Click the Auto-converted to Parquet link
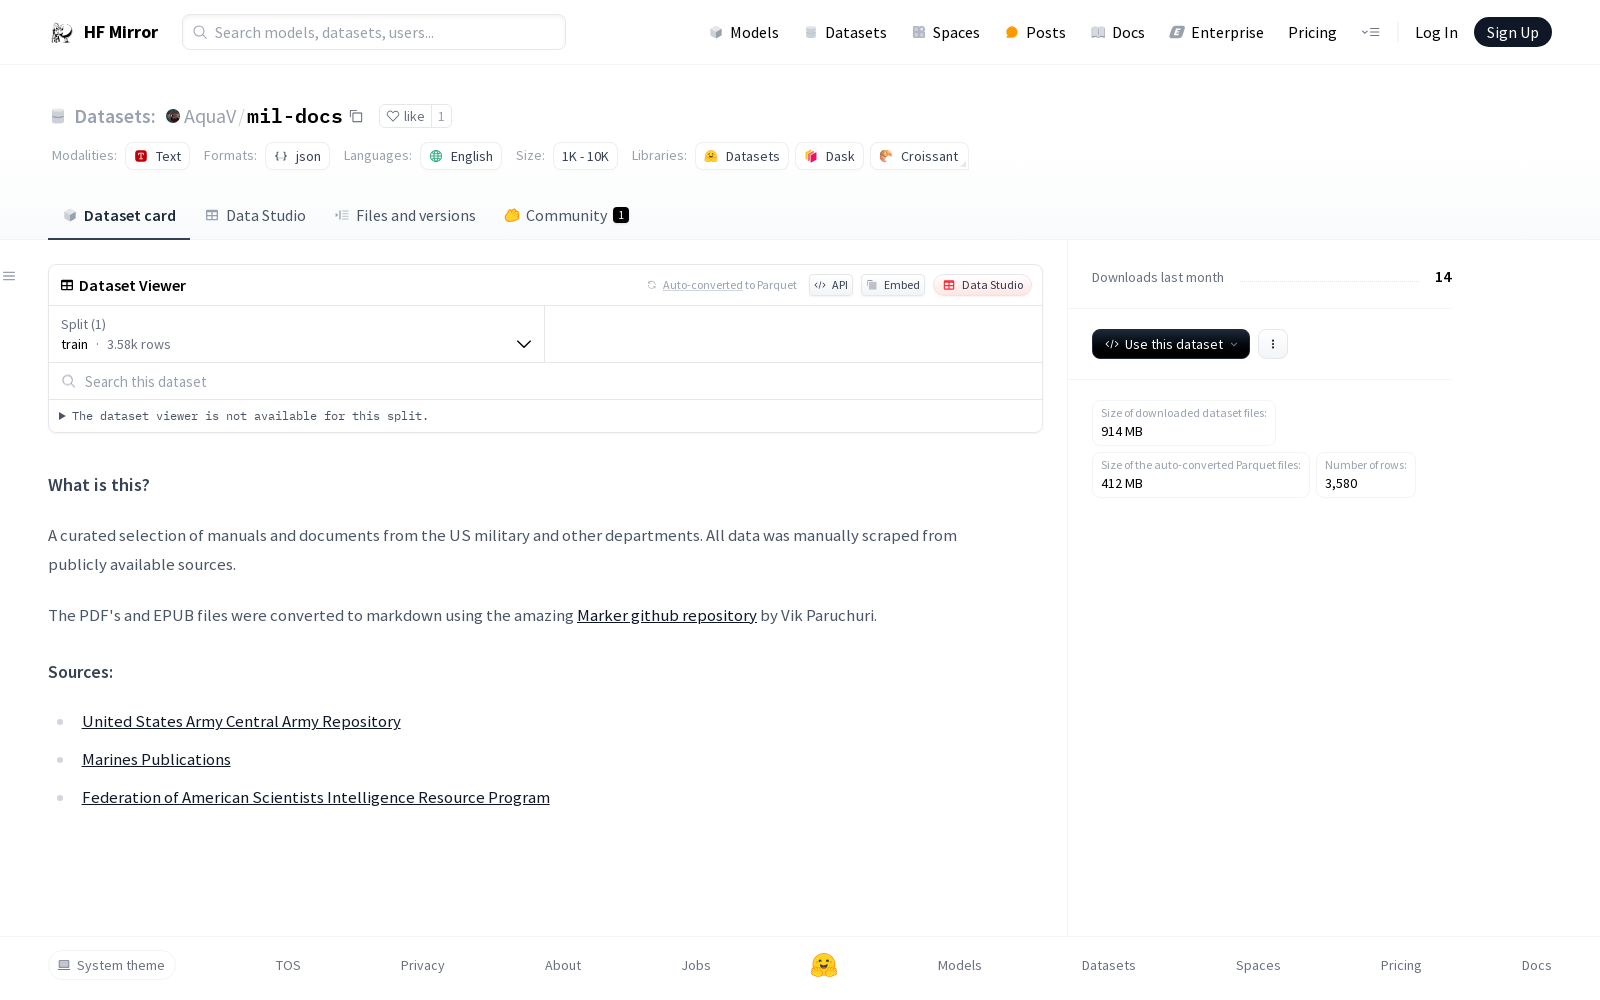This screenshot has width=1600, height=1000. 721,285
